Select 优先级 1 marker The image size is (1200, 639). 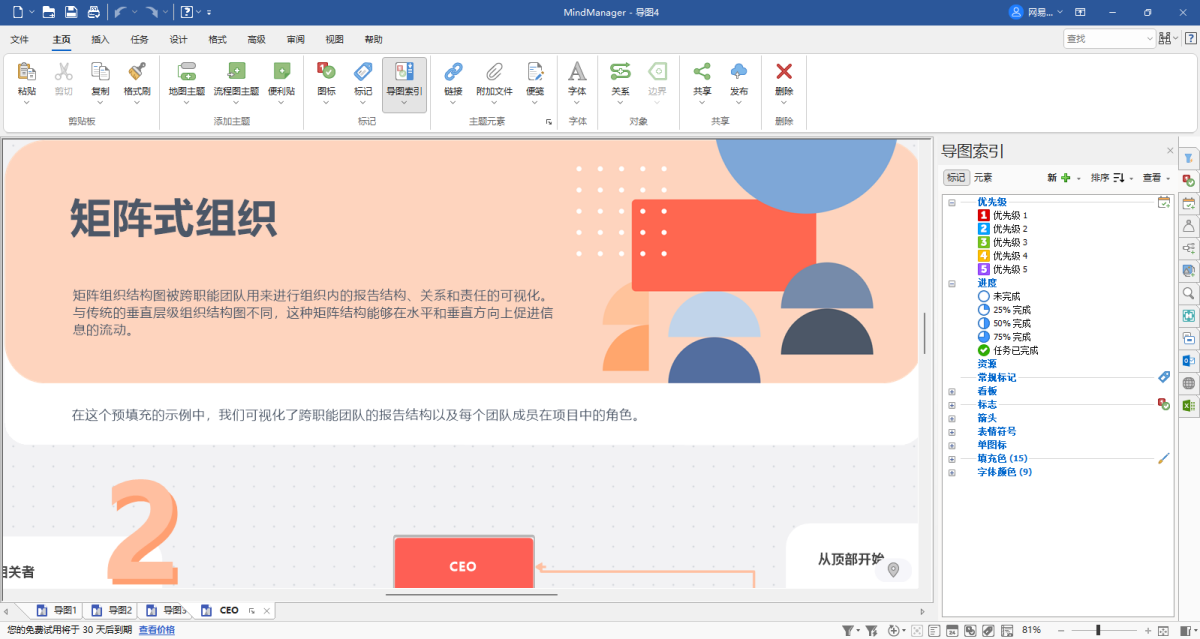[x=1003, y=215]
